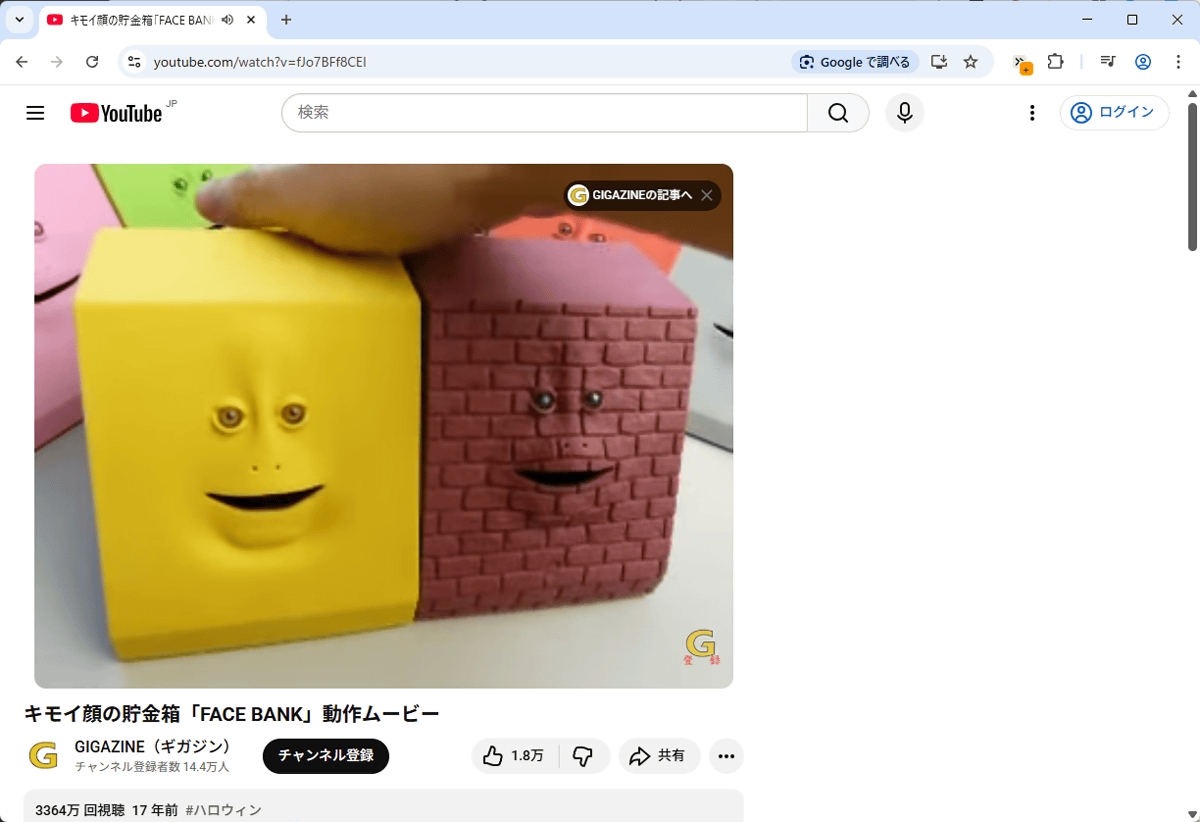Like the video with thumbs up
The height and width of the screenshot is (822, 1200).
[514, 756]
